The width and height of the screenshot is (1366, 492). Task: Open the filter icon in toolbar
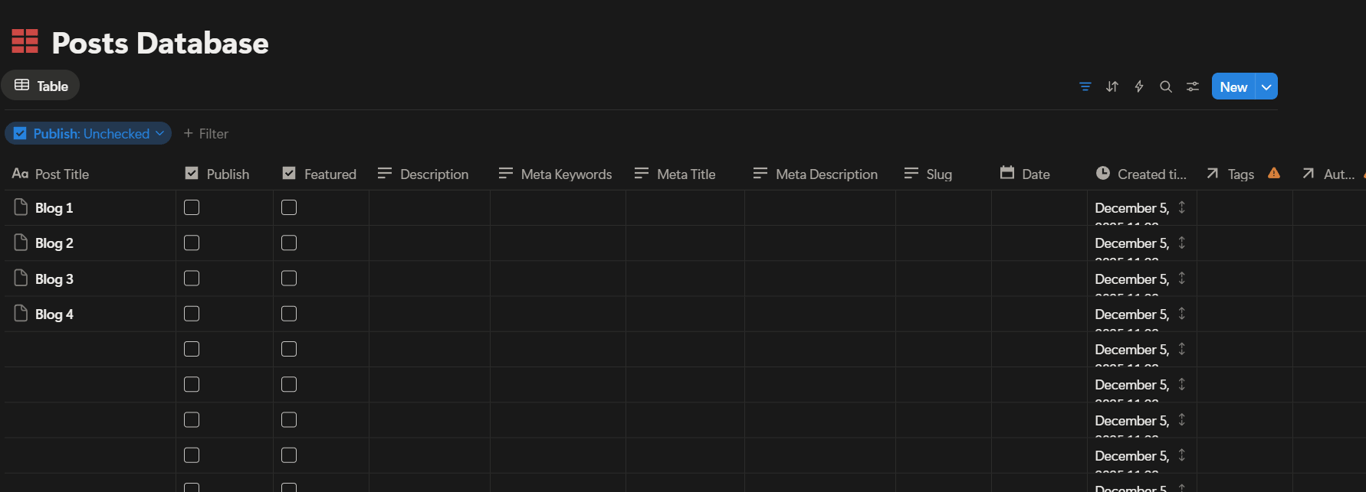[x=1085, y=87]
